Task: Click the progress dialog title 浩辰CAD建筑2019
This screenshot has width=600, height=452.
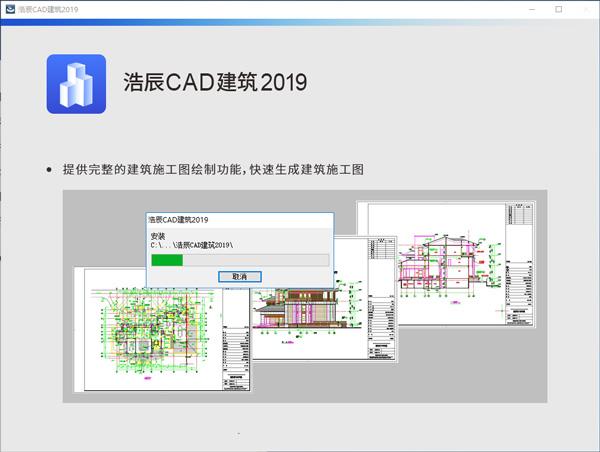Action: [x=178, y=220]
